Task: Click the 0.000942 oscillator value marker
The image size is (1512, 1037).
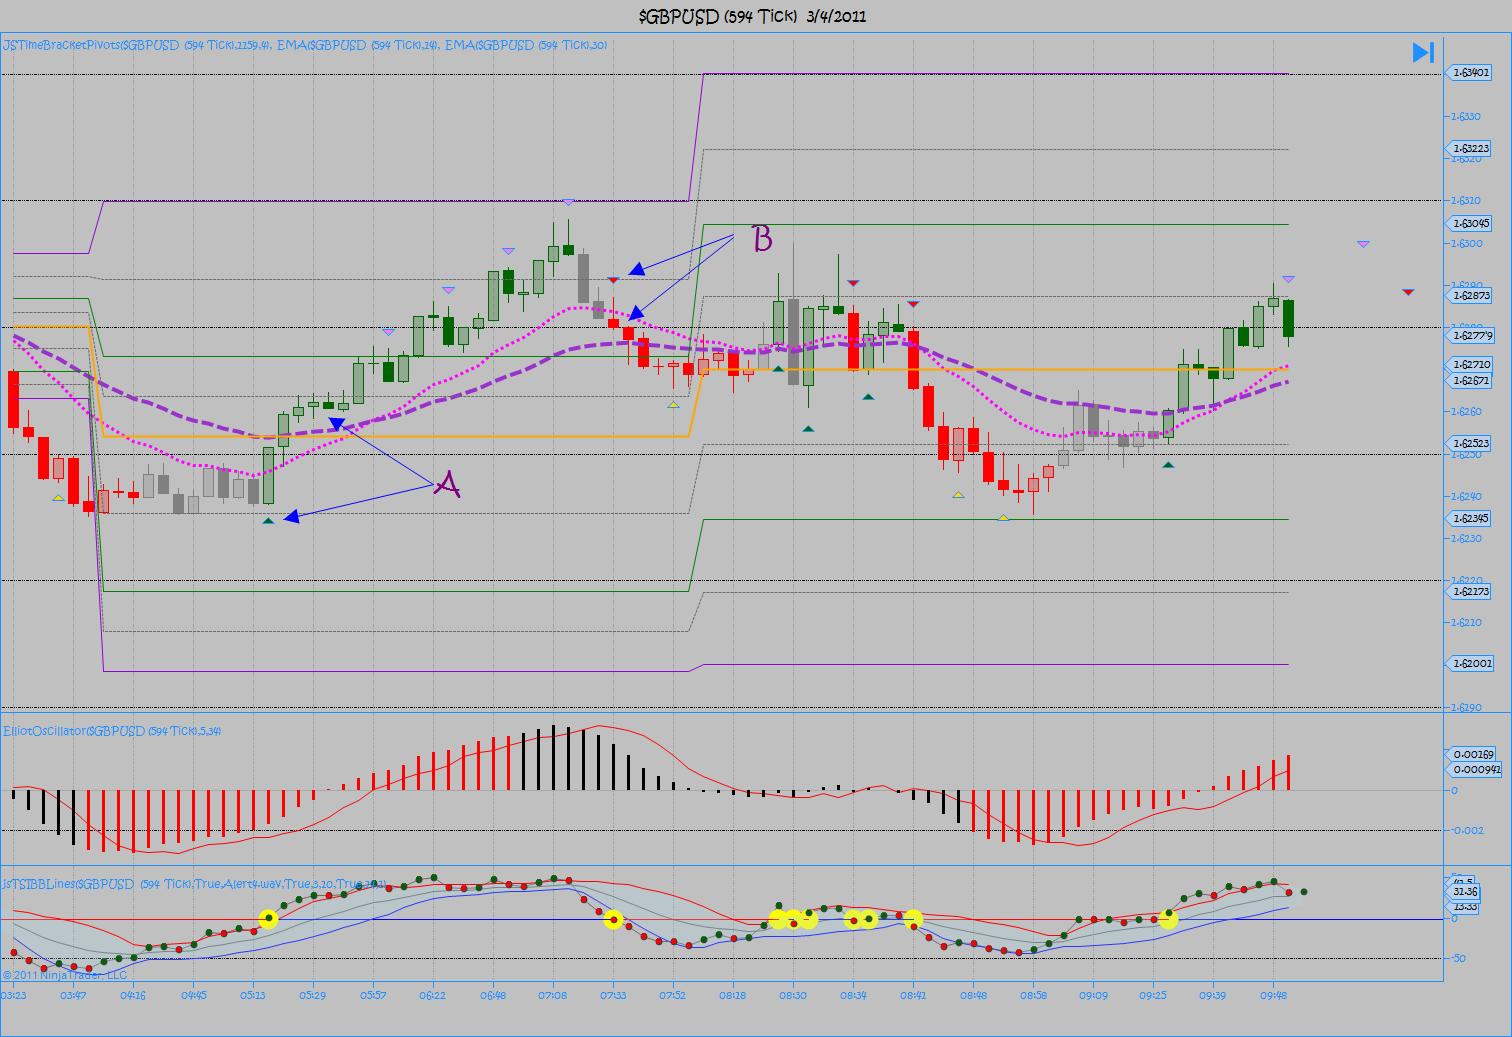Action: coord(1475,769)
